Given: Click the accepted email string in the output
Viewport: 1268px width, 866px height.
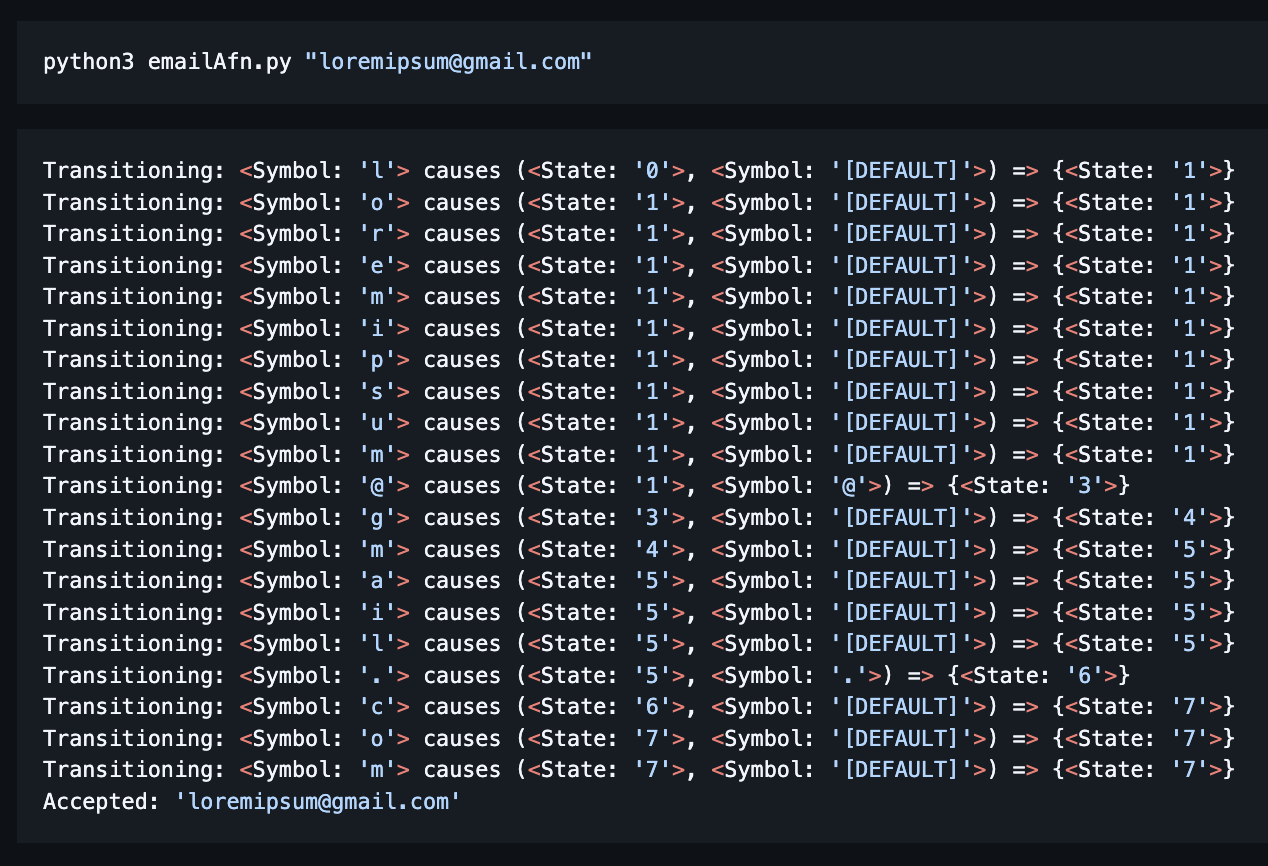Looking at the screenshot, I should point(318,801).
